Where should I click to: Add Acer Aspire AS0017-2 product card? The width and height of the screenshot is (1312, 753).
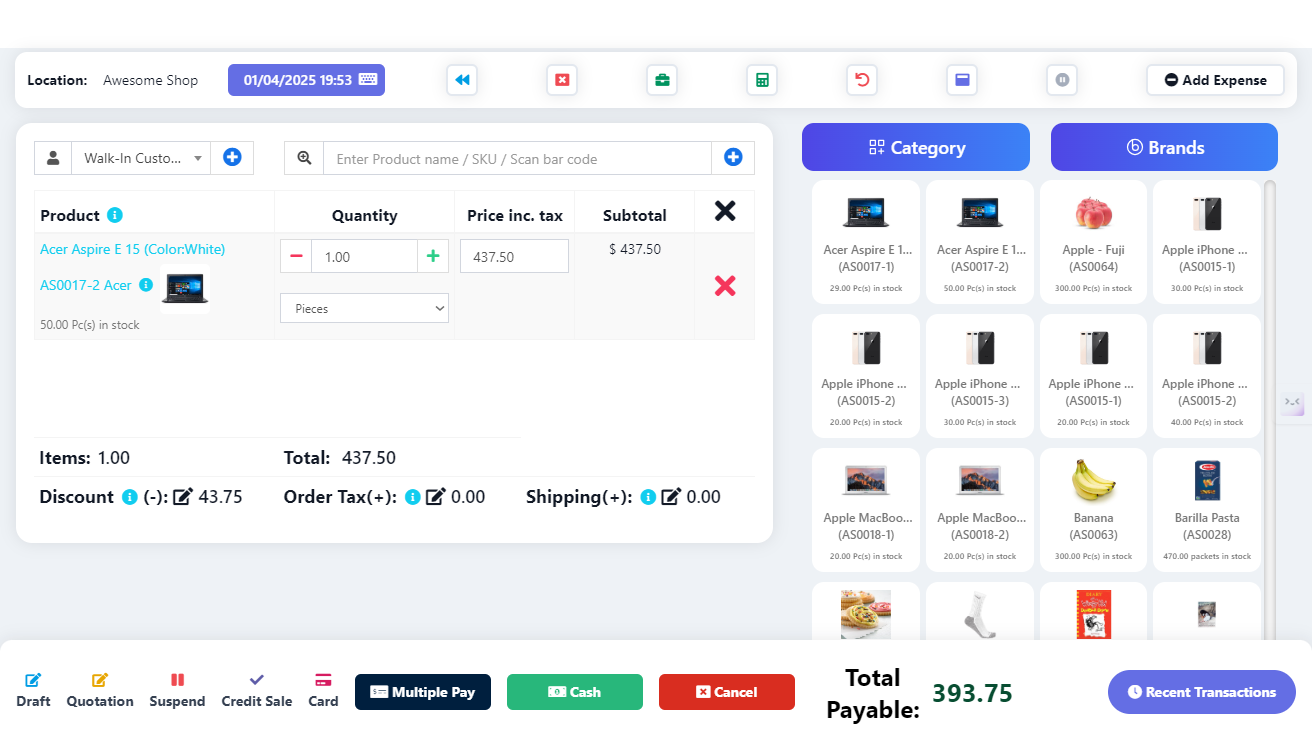coord(980,242)
